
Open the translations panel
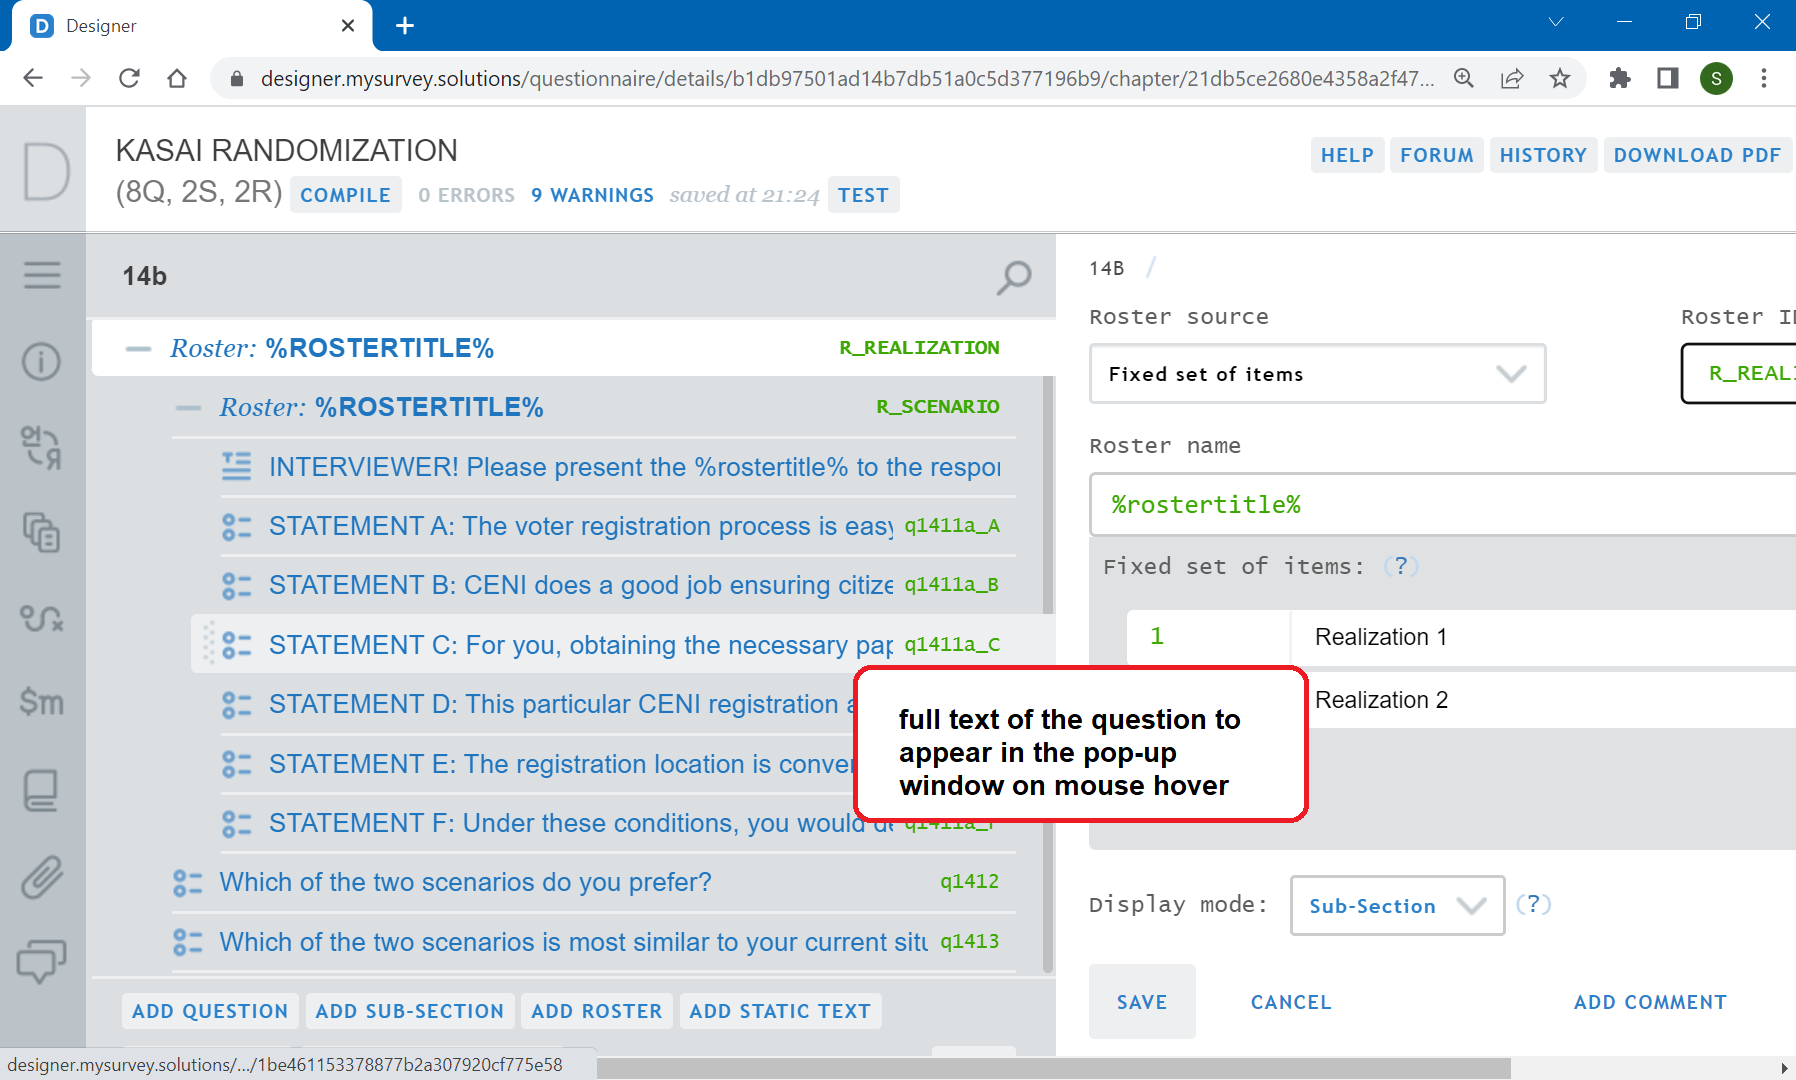point(42,447)
